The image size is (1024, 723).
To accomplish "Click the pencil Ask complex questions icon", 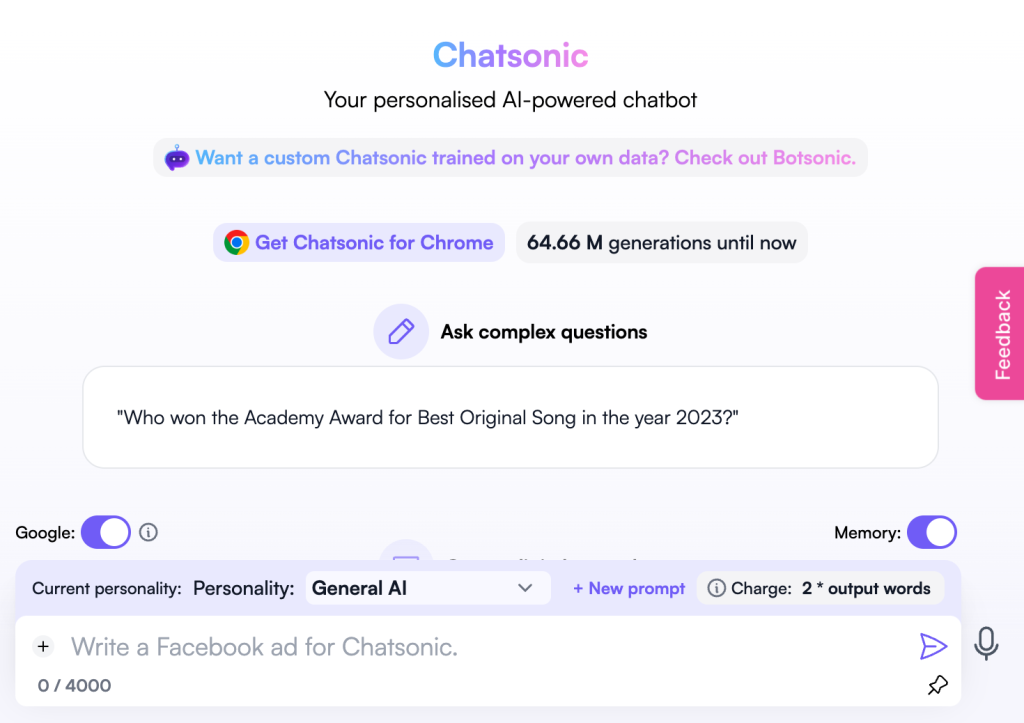I will 401,332.
